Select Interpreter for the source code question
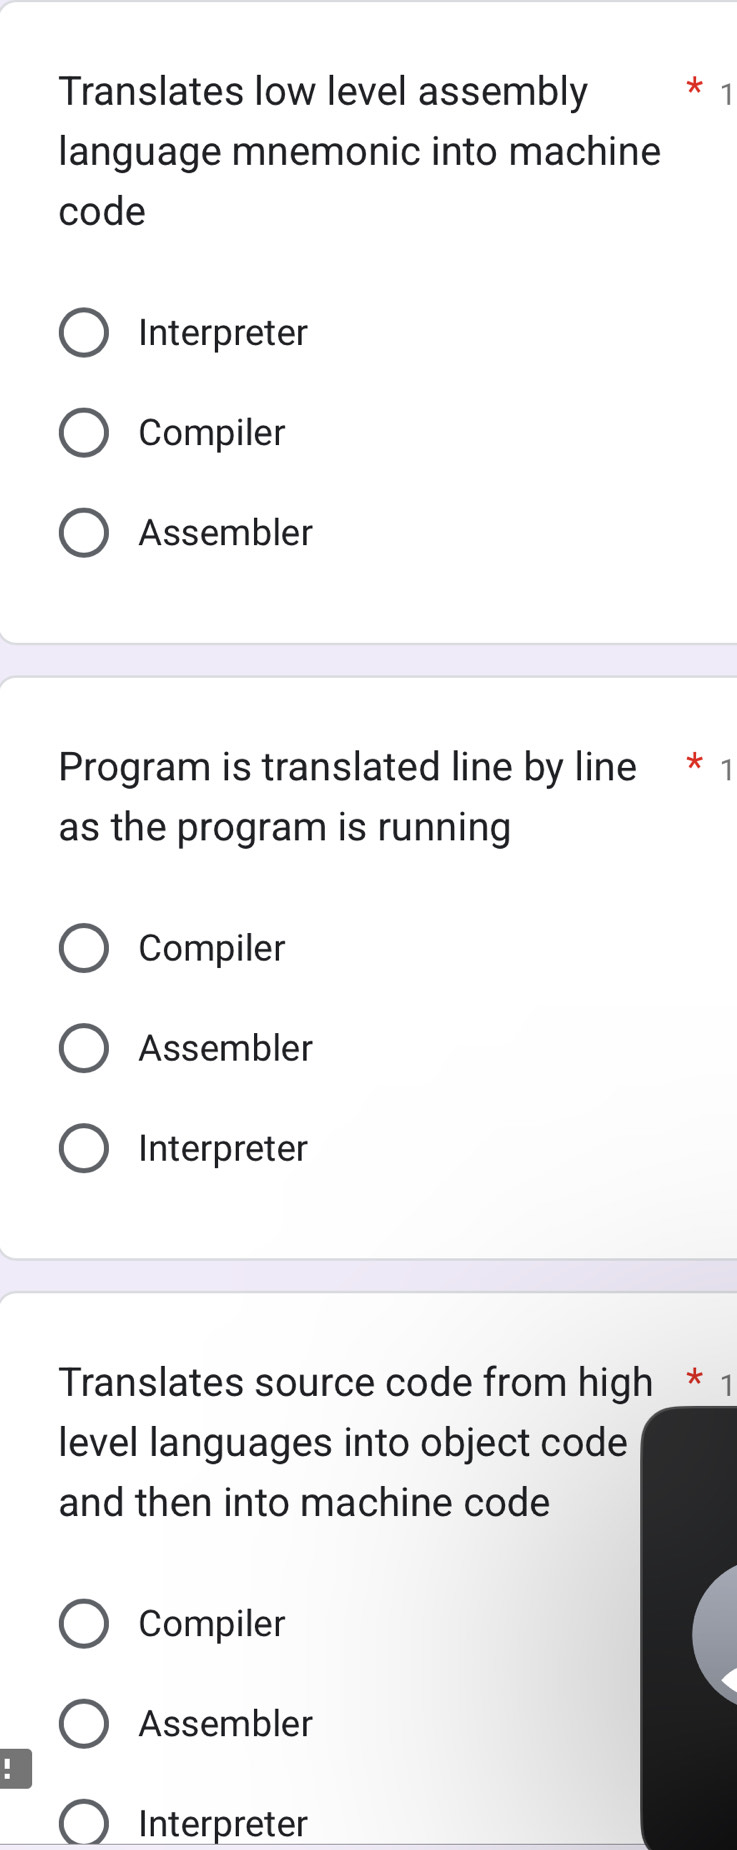The height and width of the screenshot is (1850, 737). click(84, 1822)
